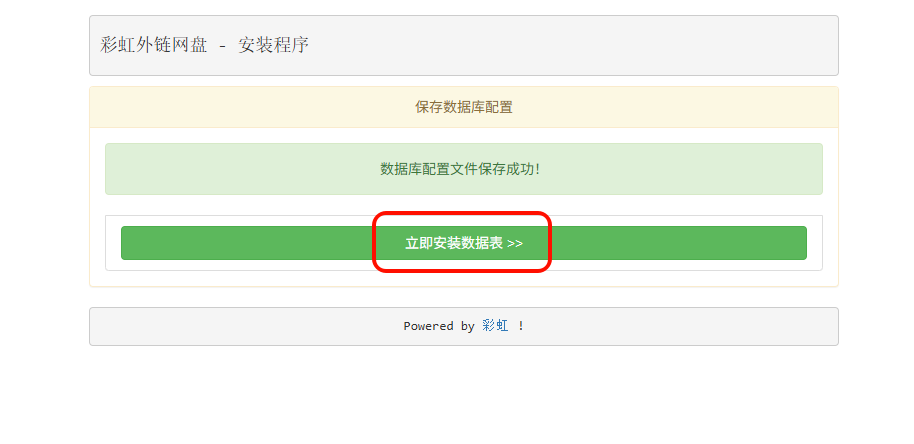Click the 网盘 characters in the page title
This screenshot has width=914, height=444.
[189, 45]
